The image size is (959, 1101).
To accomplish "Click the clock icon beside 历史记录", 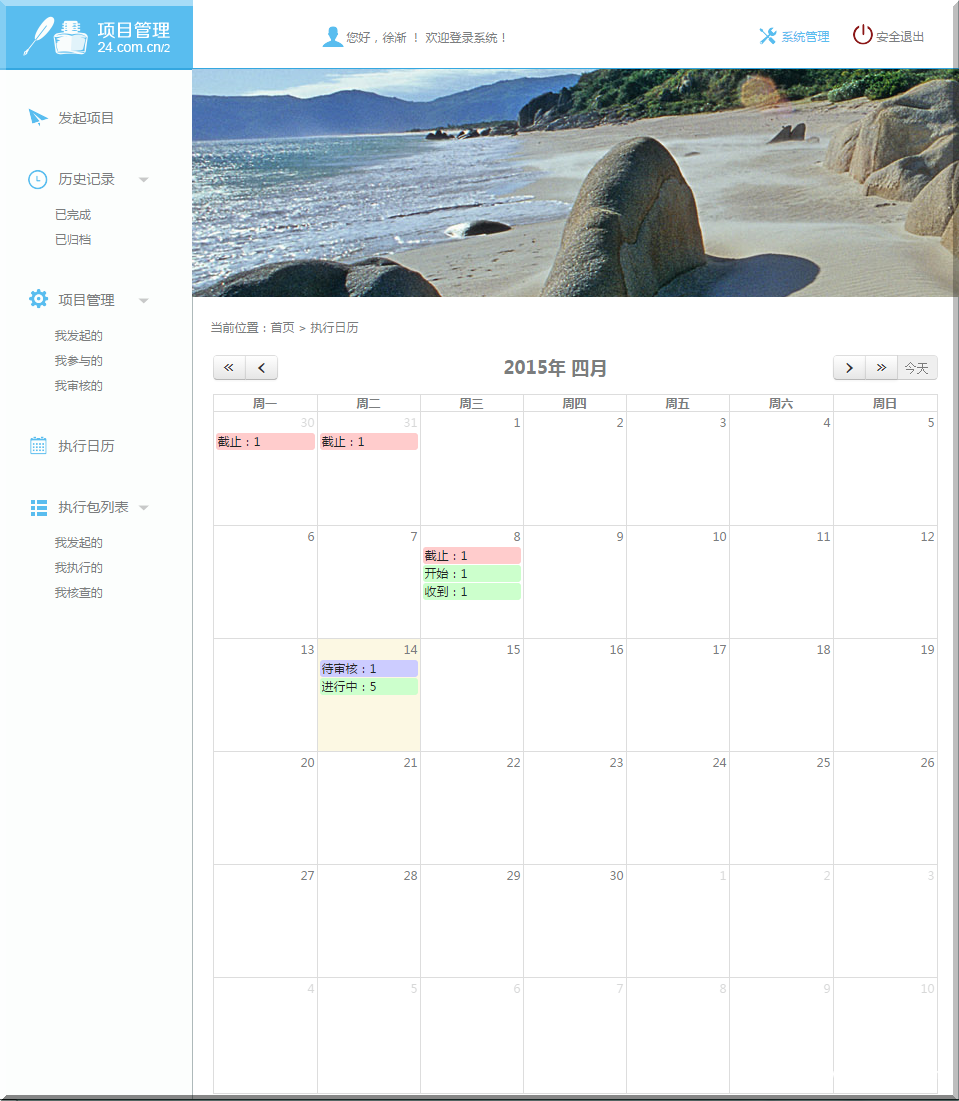I will (x=37, y=179).
